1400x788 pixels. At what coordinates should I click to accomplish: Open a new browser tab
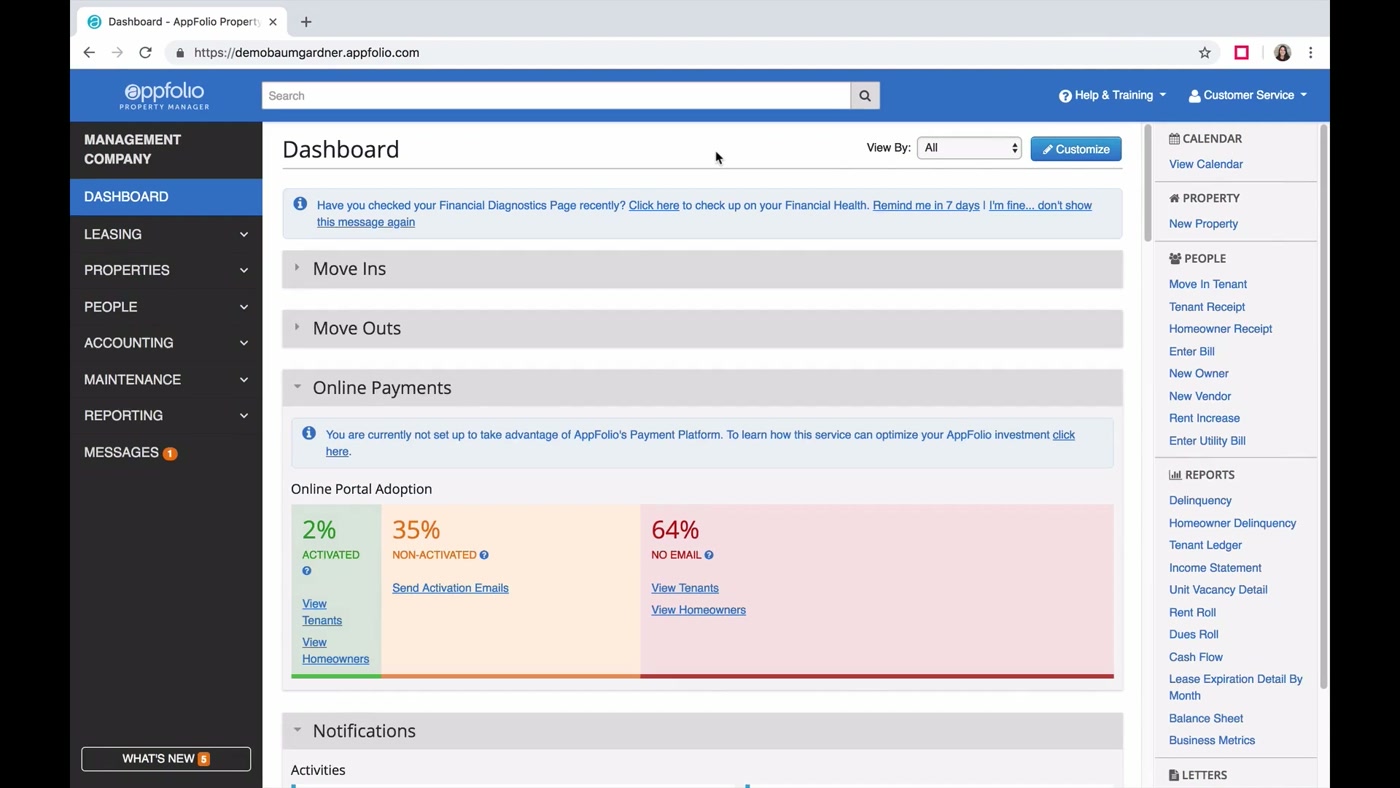[306, 21]
